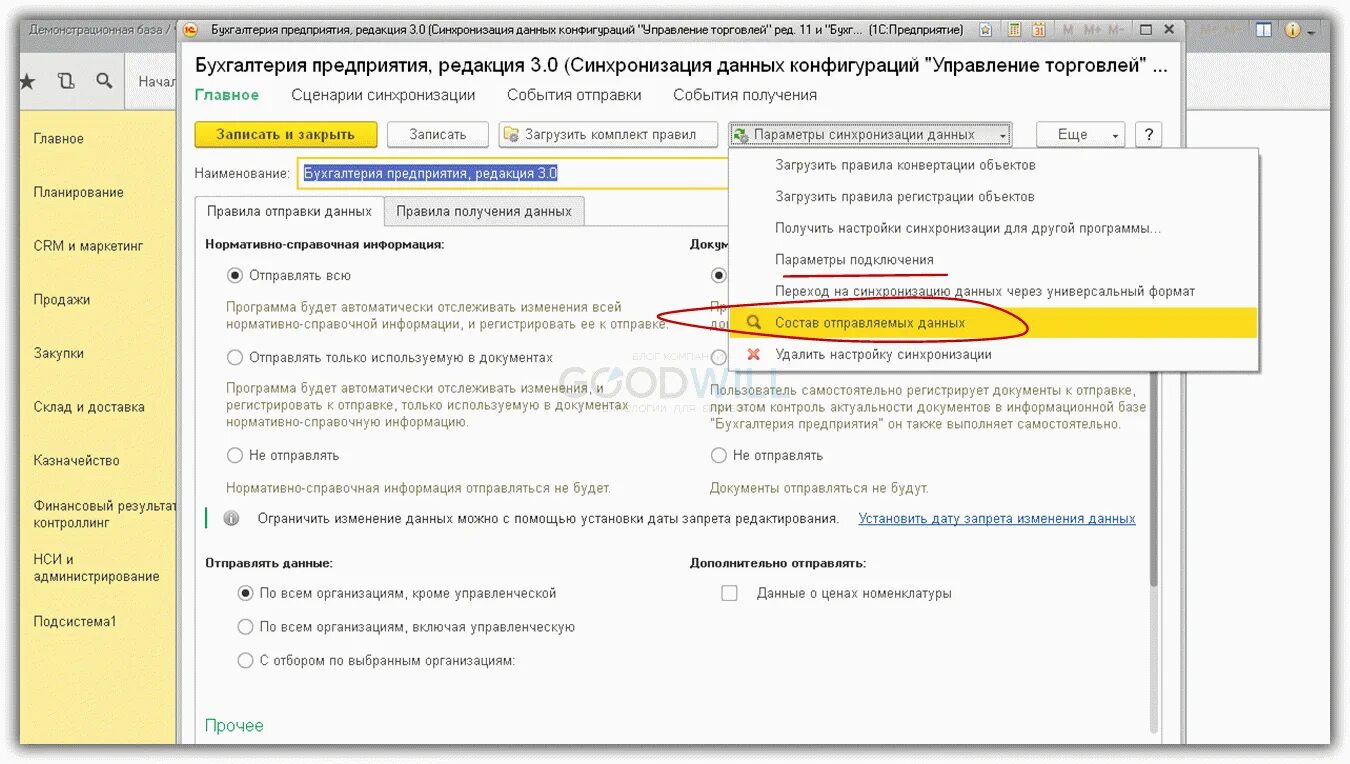This screenshot has height=764, width=1350.
Task: Select Отправлять только используемую в документах
Action: click(235, 357)
